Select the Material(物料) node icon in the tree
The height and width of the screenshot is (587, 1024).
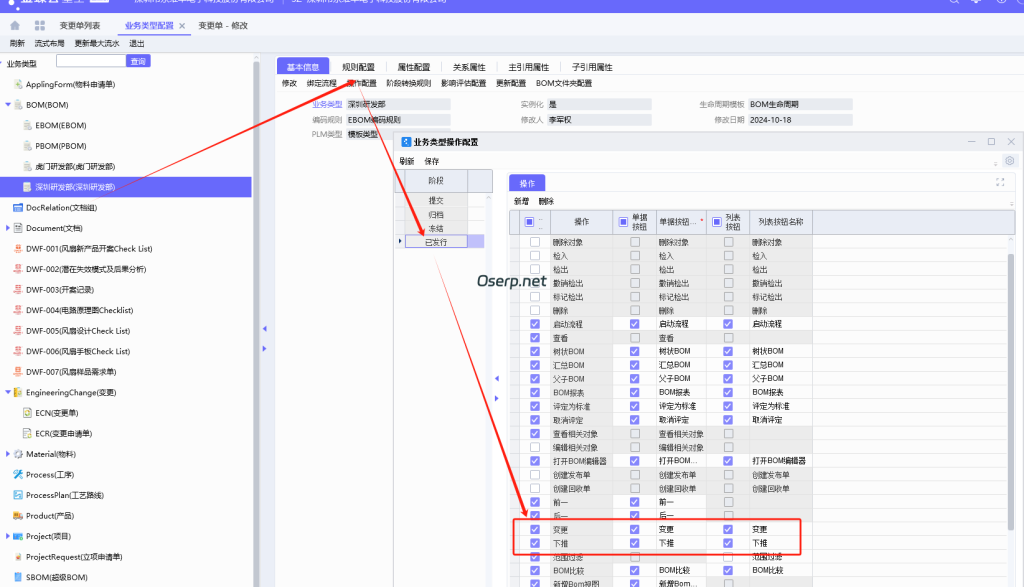(x=17, y=453)
